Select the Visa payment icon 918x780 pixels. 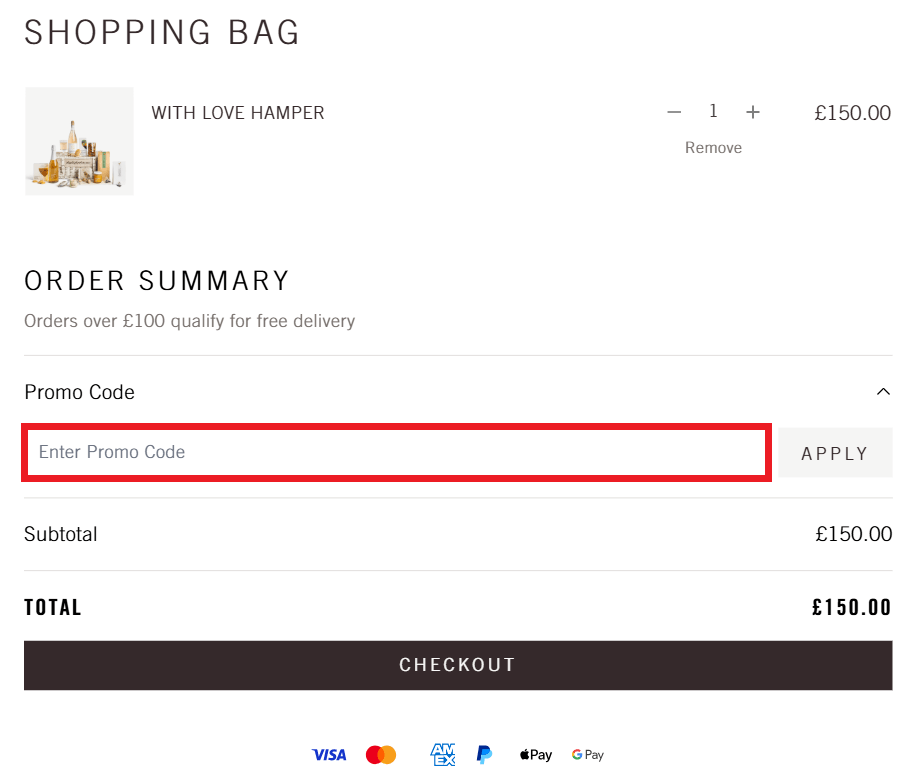click(329, 755)
